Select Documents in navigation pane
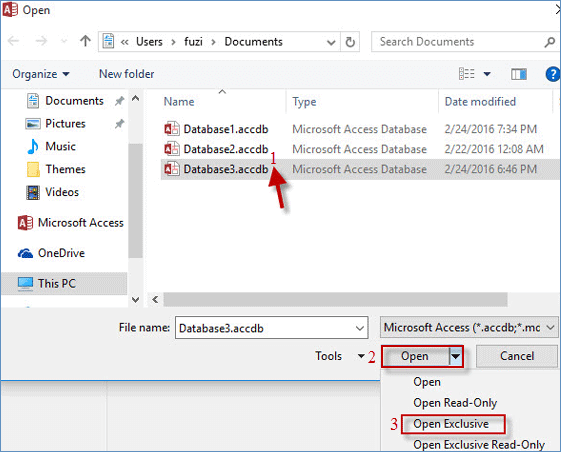 [x=74, y=101]
